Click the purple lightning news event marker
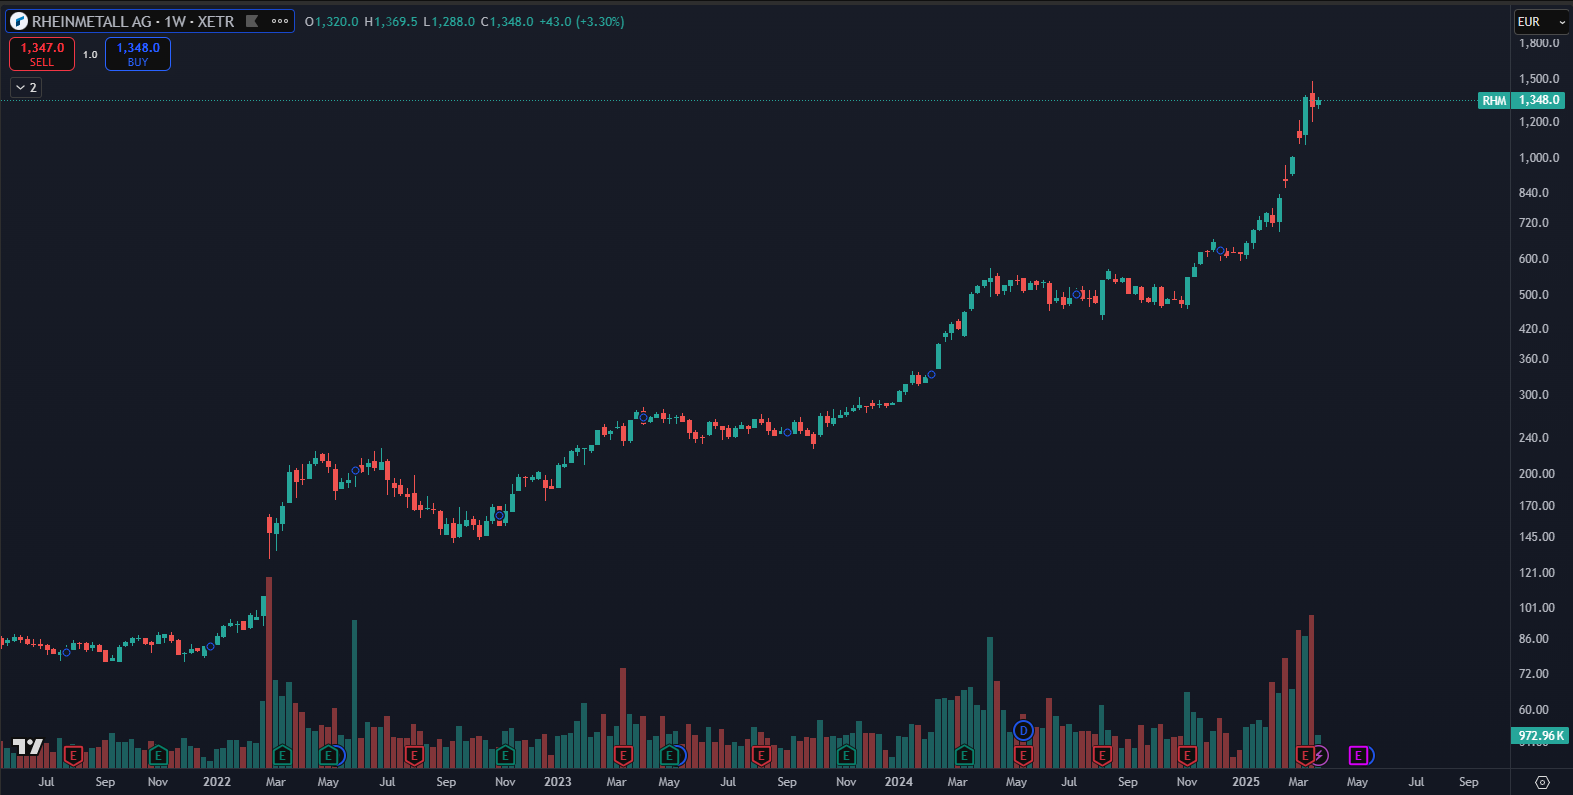 click(x=1320, y=755)
